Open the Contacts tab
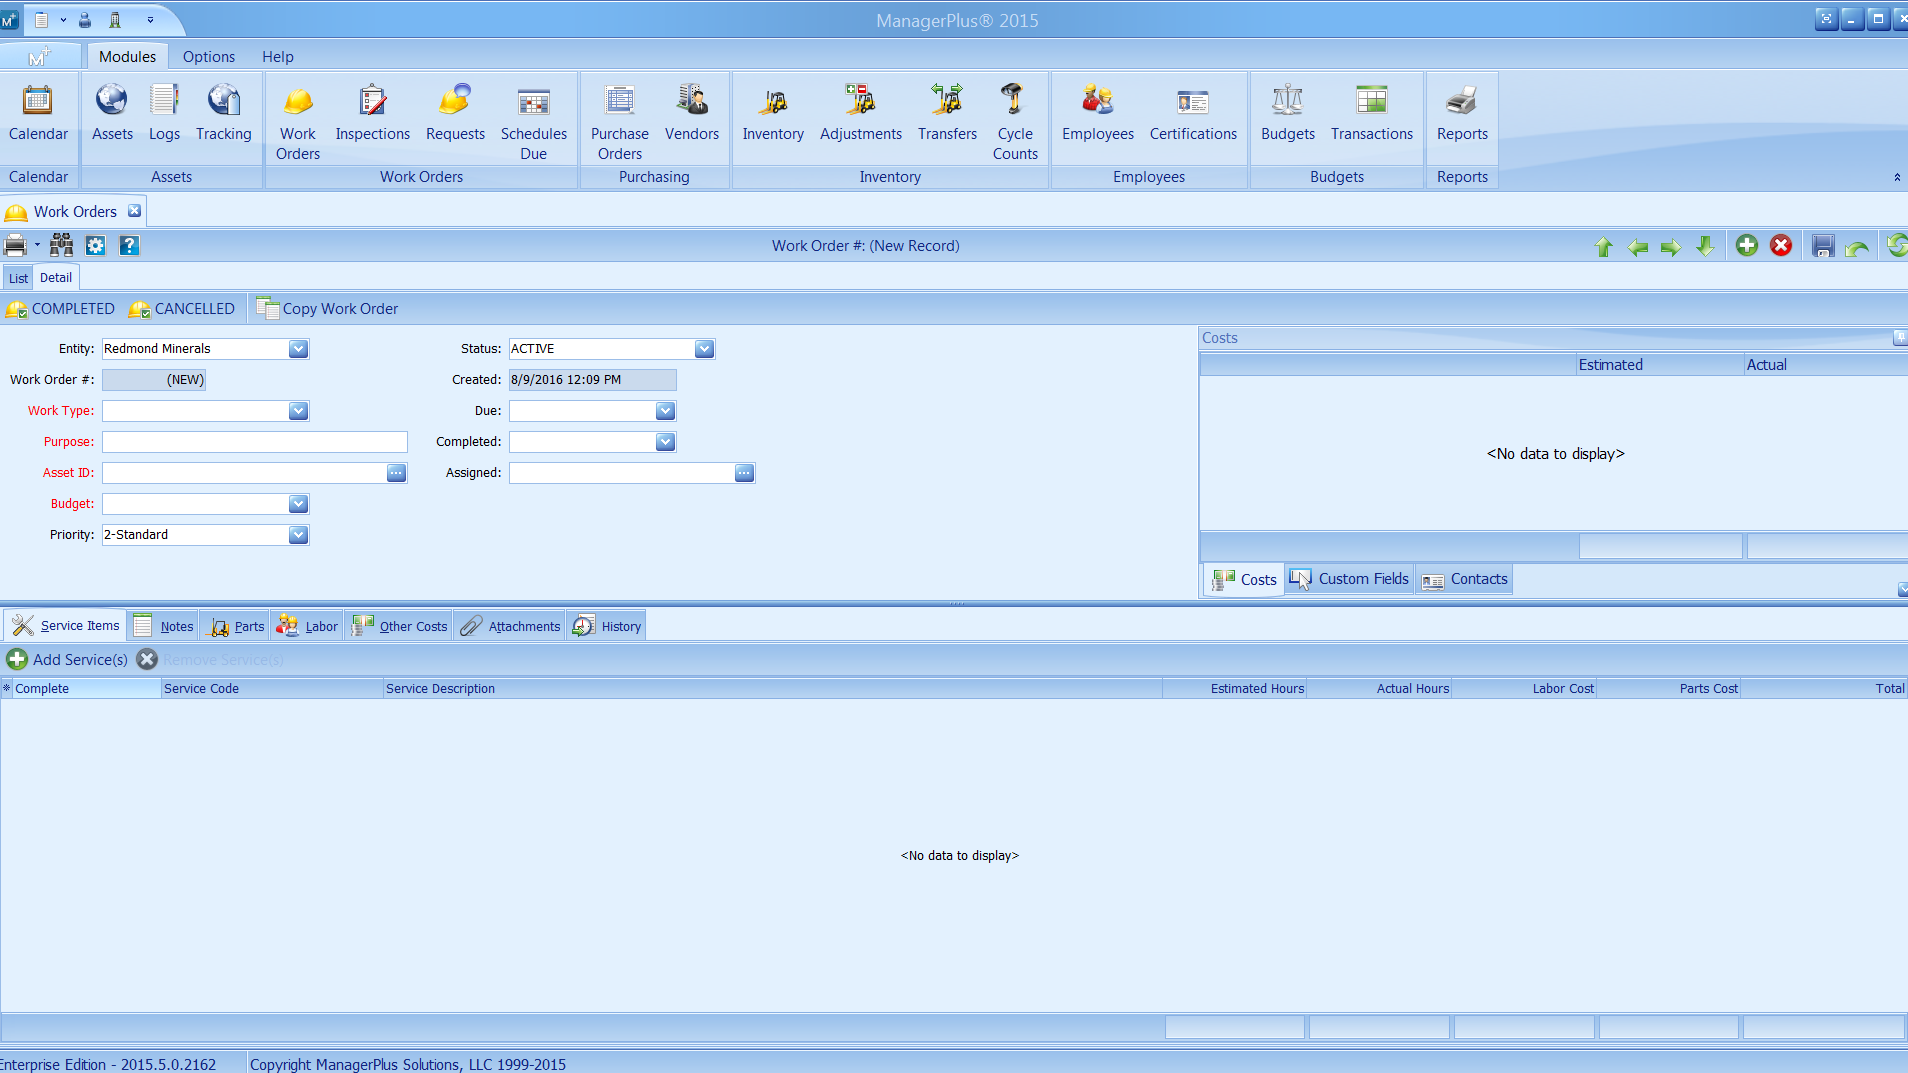This screenshot has width=1908, height=1073. tap(1465, 579)
